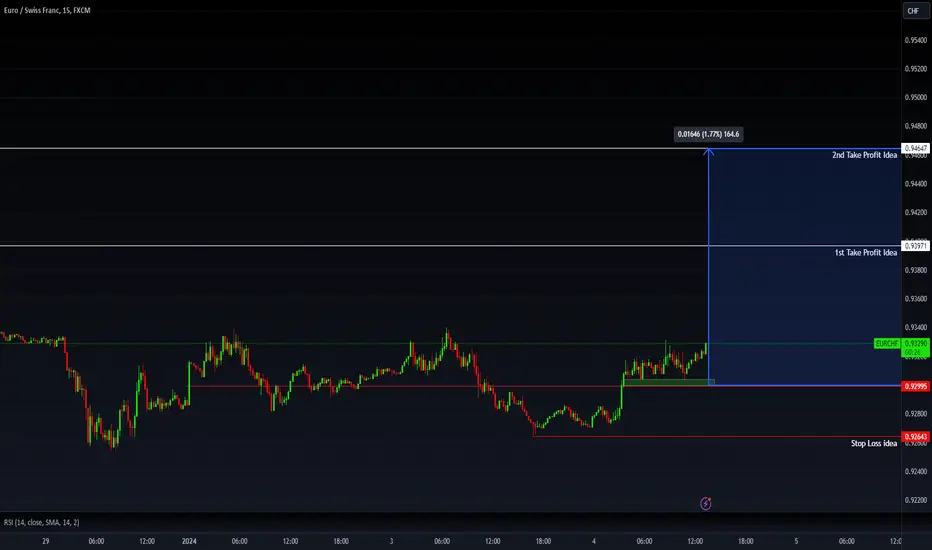Click the day 5 label on time axis
The width and height of the screenshot is (932, 550).
click(x=796, y=541)
